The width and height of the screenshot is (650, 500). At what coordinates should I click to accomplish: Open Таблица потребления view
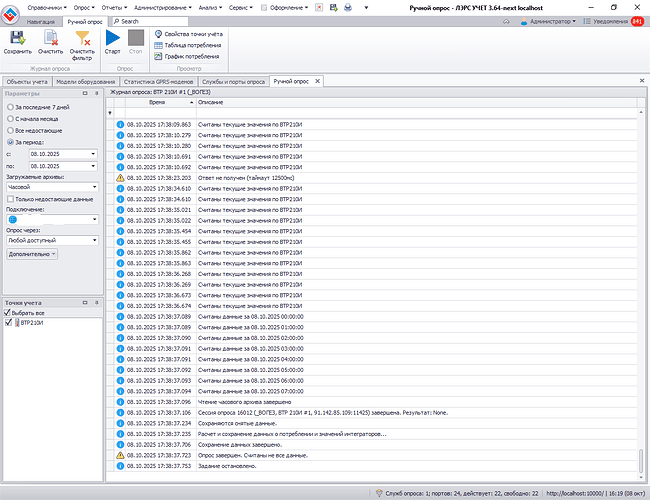click(194, 46)
